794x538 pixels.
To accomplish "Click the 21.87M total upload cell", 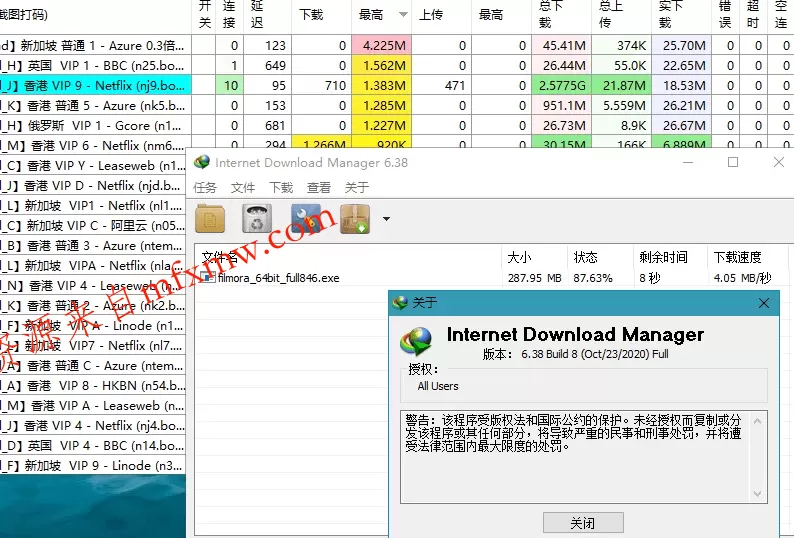I will pos(622,86).
